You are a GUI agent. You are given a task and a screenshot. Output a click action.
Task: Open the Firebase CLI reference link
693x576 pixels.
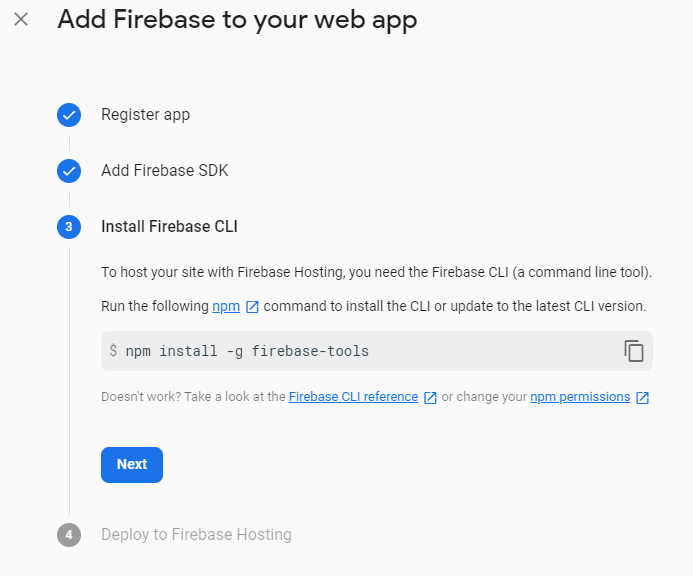pyautogui.click(x=353, y=397)
